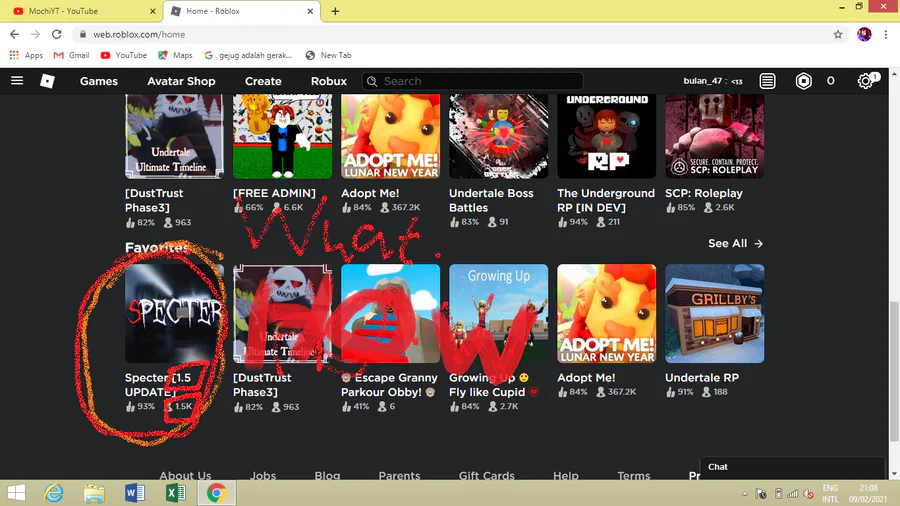Click the 'Undertale RP' game title
The width and height of the screenshot is (900, 506).
click(702, 377)
